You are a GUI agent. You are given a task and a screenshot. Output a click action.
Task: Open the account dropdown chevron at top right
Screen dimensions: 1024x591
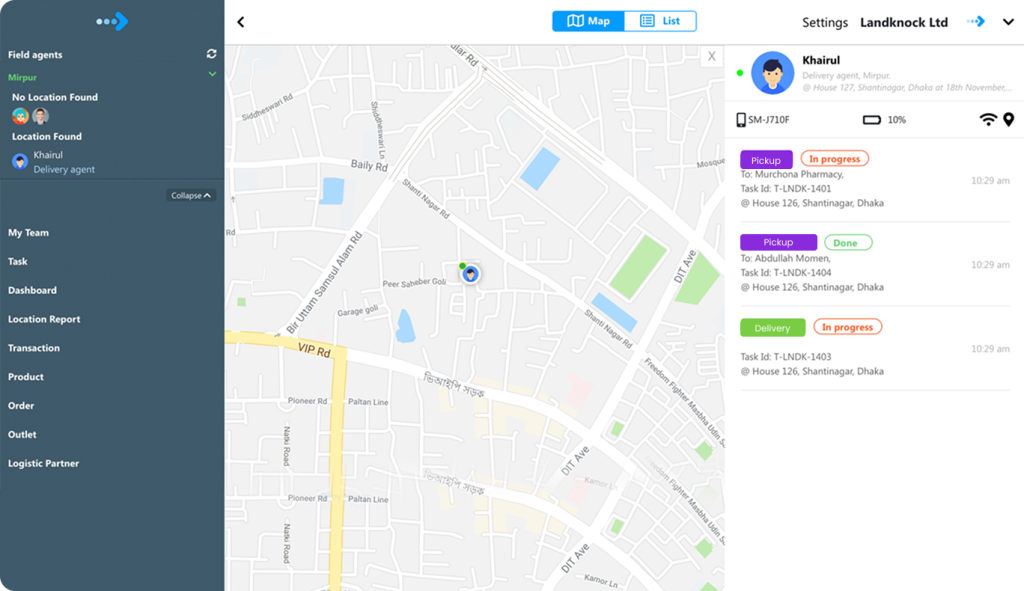1008,22
